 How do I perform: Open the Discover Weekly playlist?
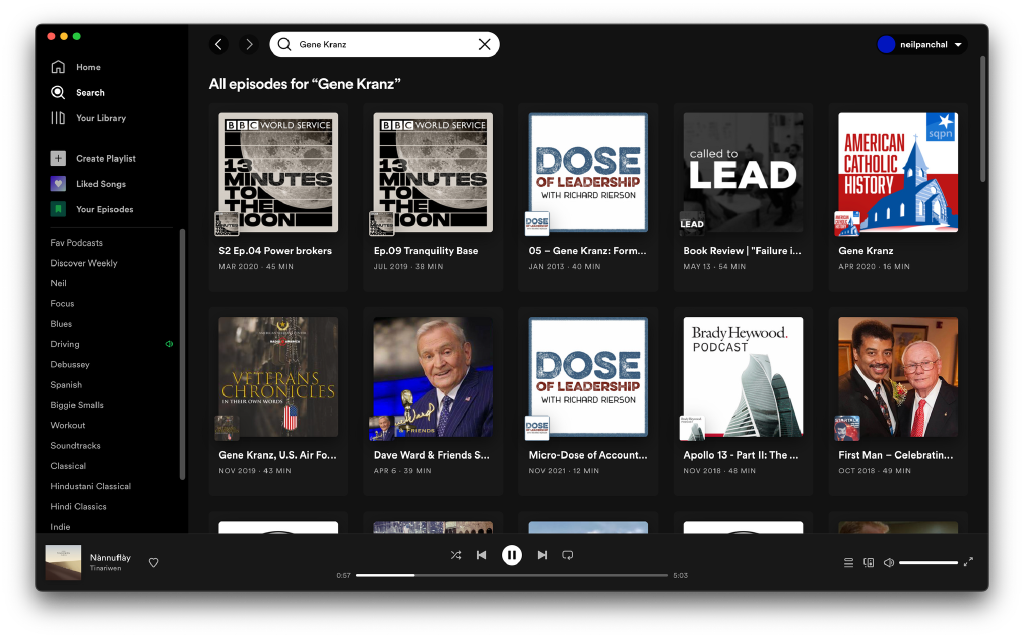[x=84, y=263]
